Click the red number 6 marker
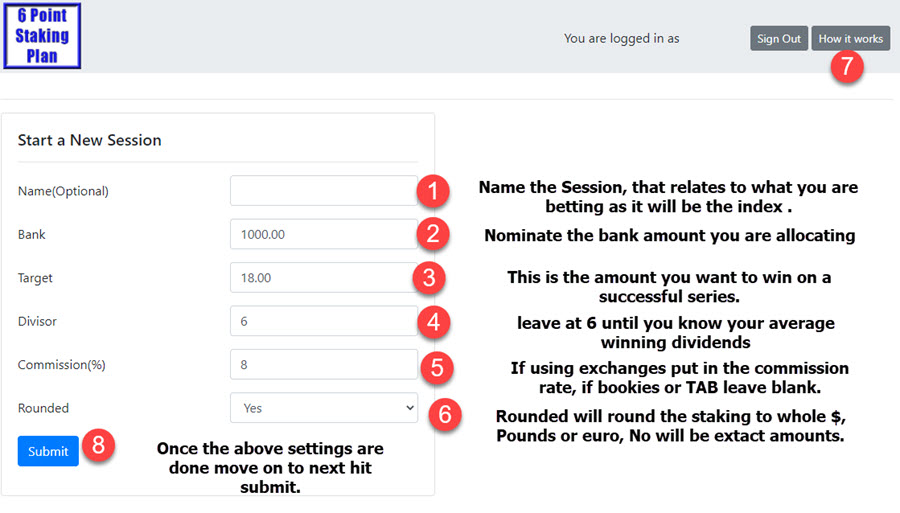 445,414
